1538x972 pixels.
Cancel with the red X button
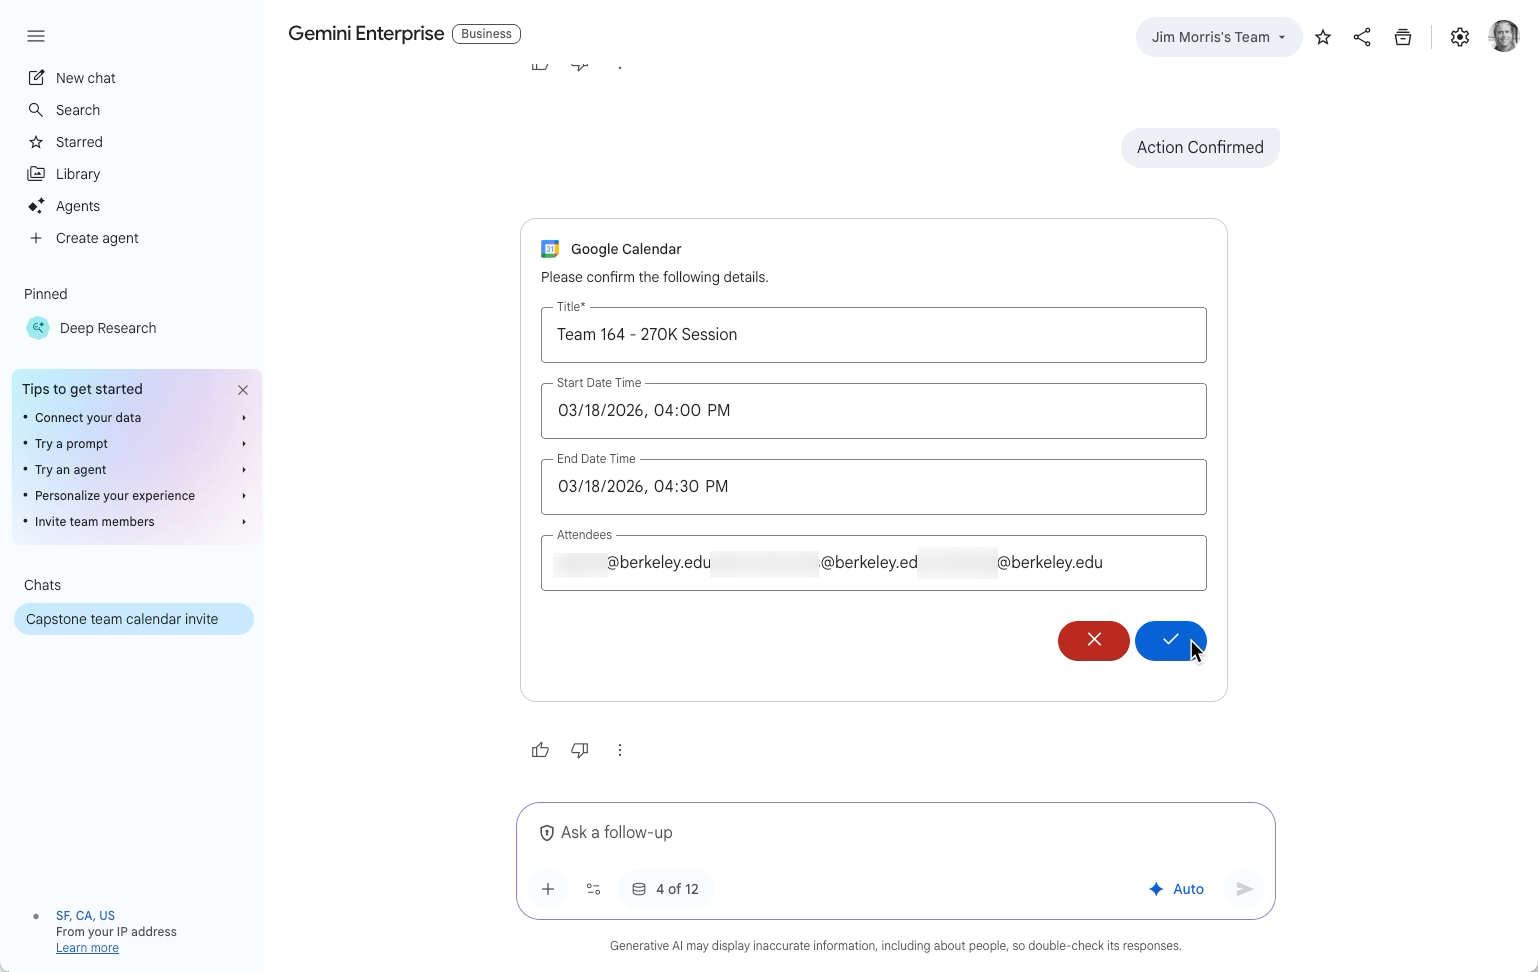[x=1094, y=641]
